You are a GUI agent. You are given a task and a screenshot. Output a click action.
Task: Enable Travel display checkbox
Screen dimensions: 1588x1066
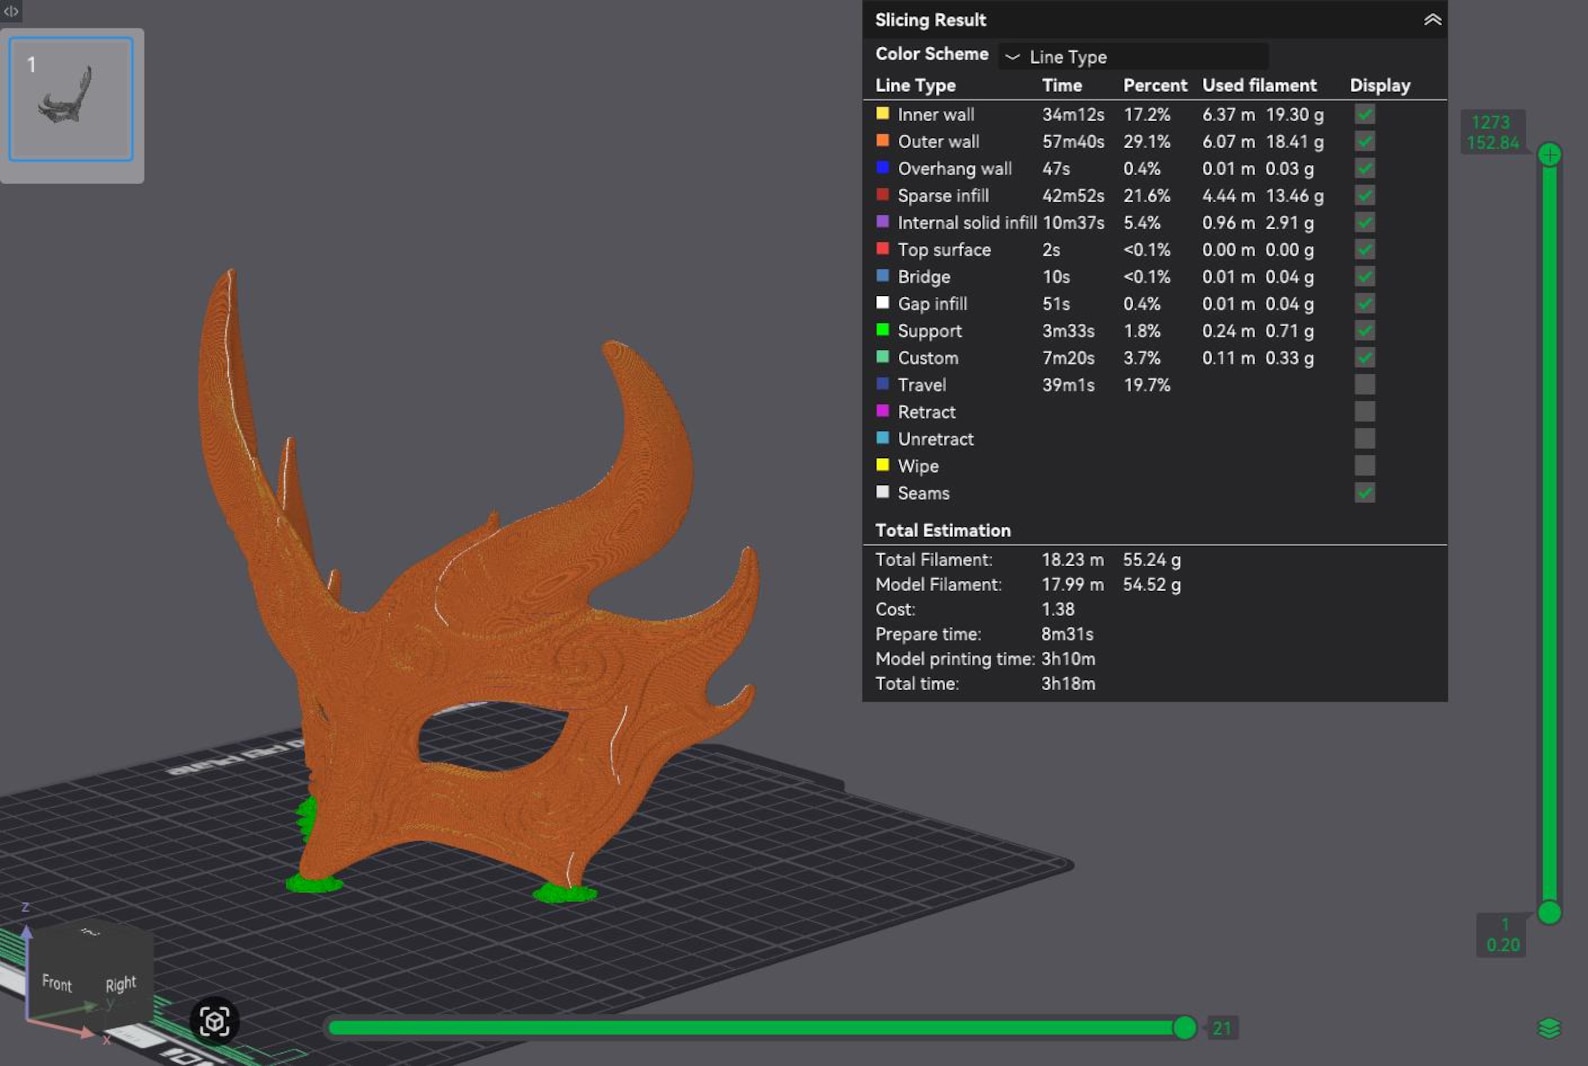click(x=1364, y=384)
